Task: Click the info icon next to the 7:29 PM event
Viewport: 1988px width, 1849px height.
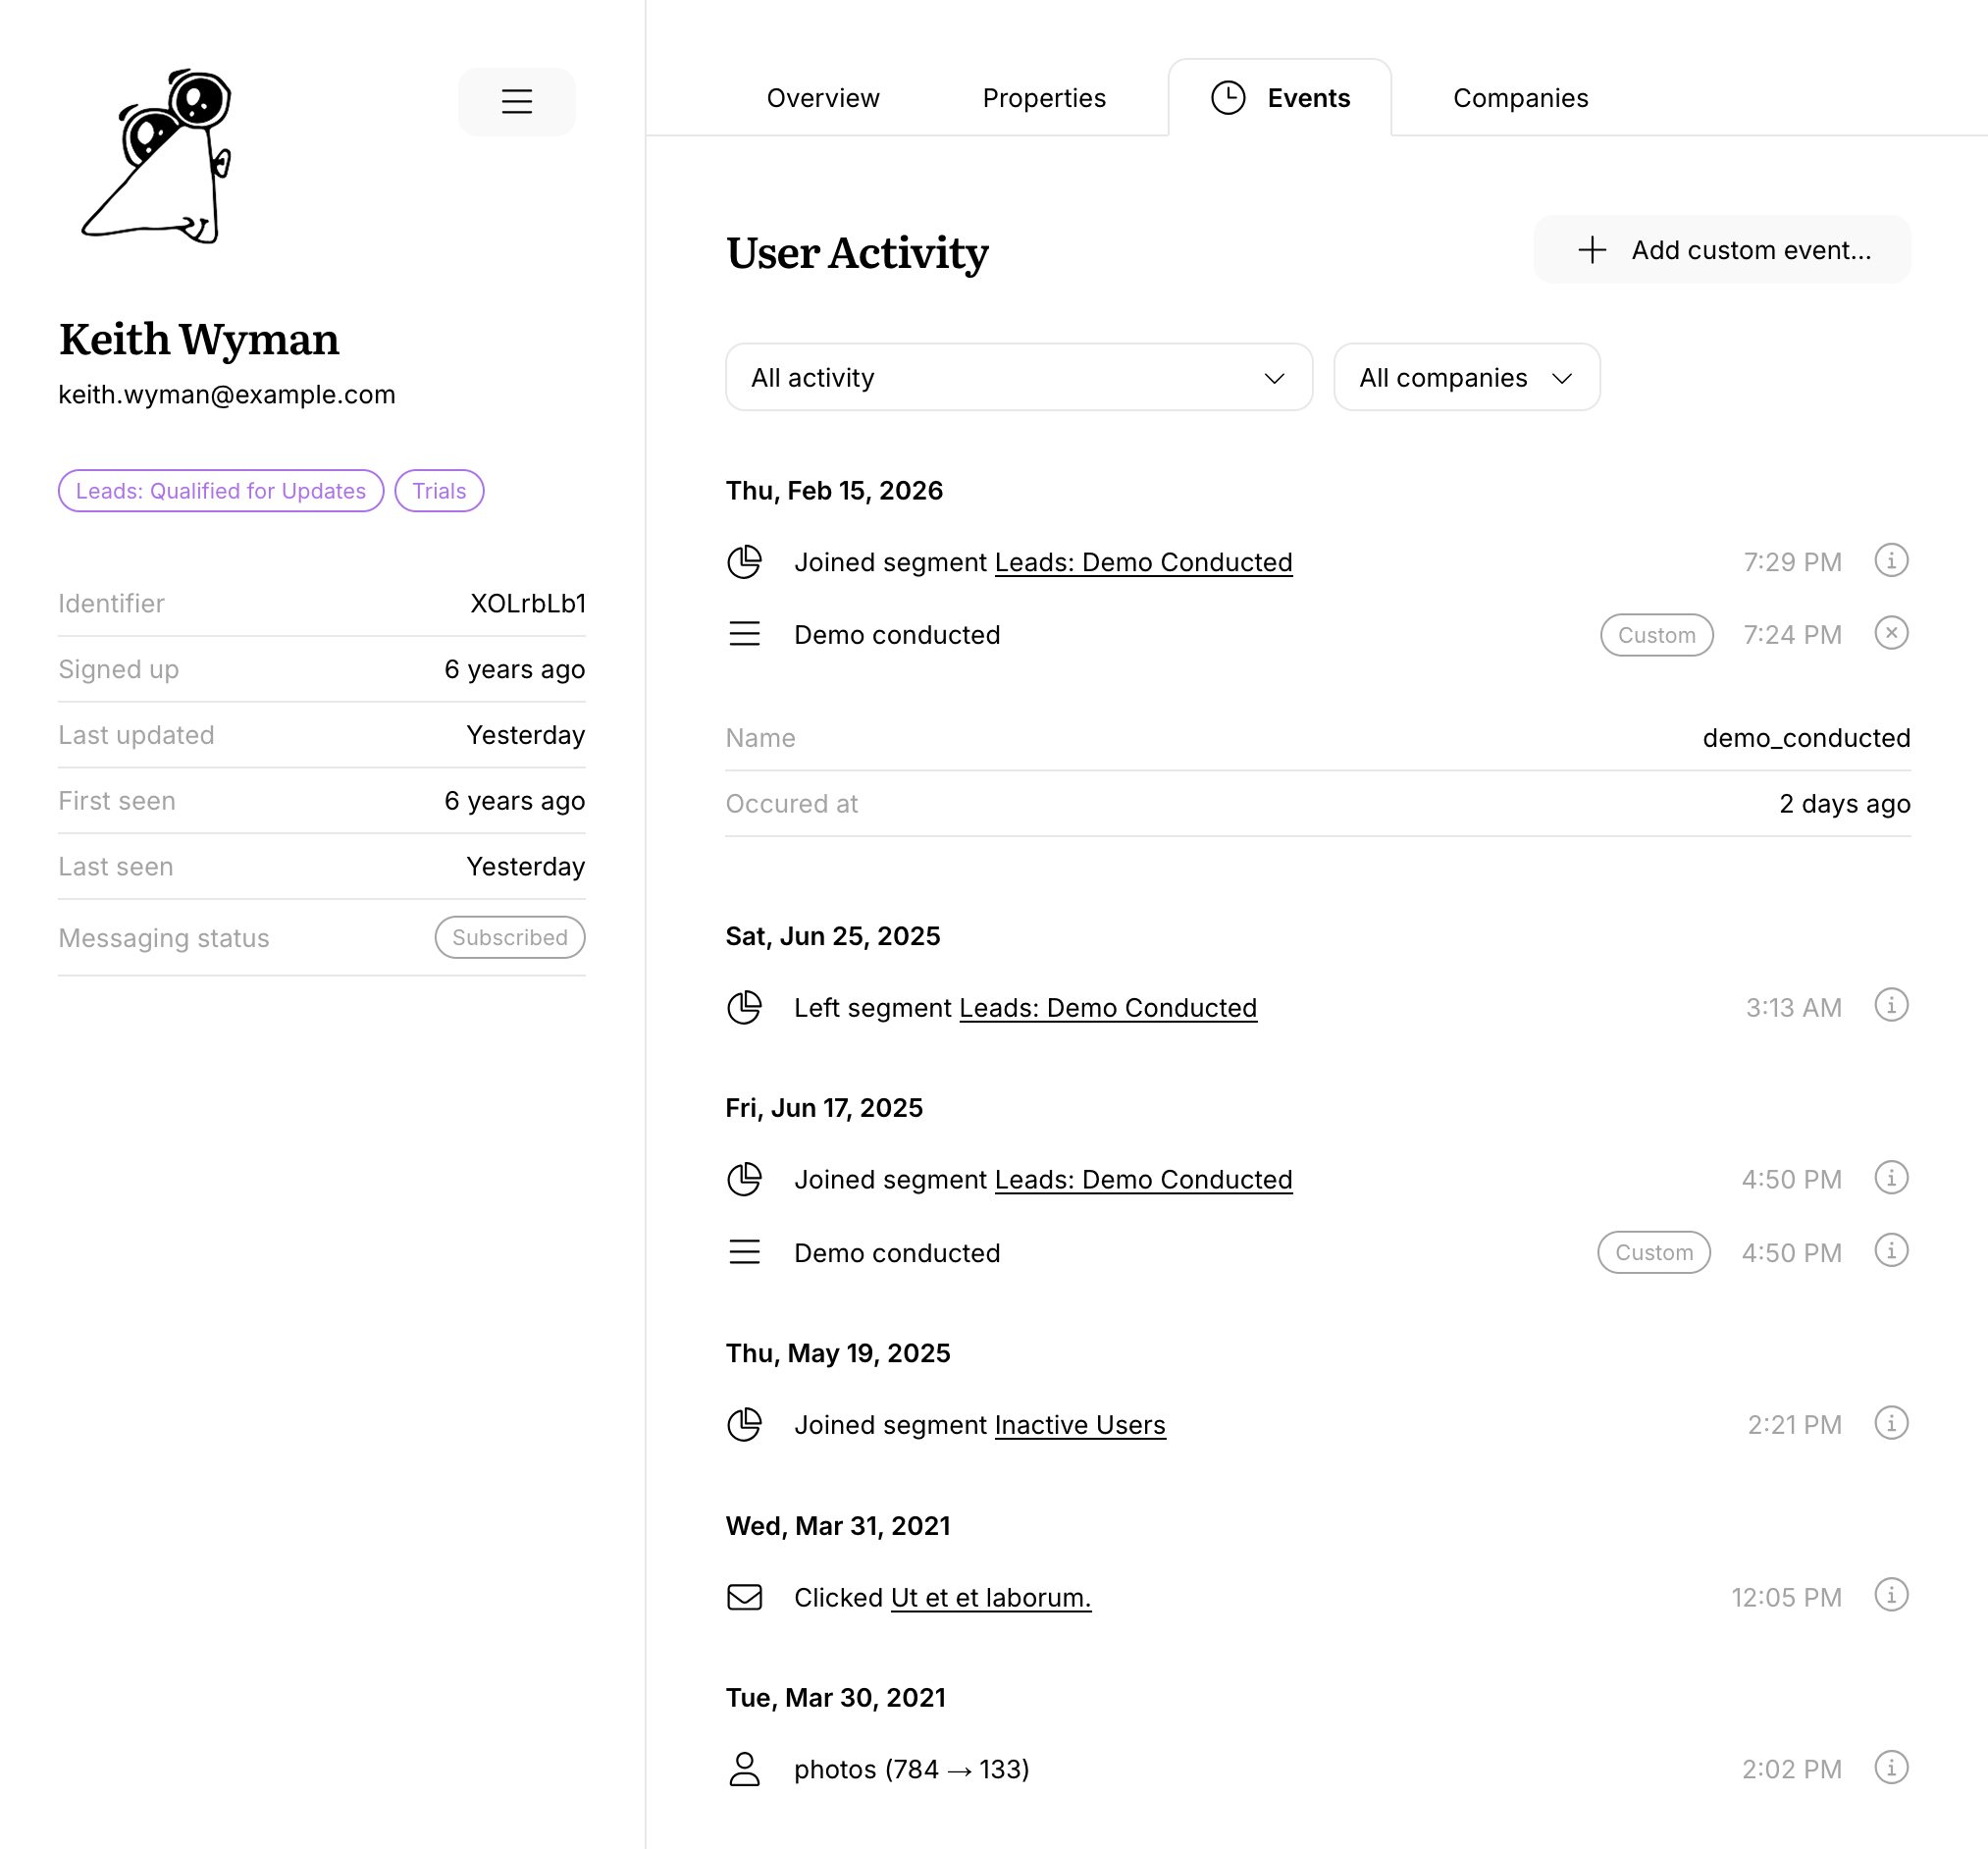Action: [x=1892, y=560]
